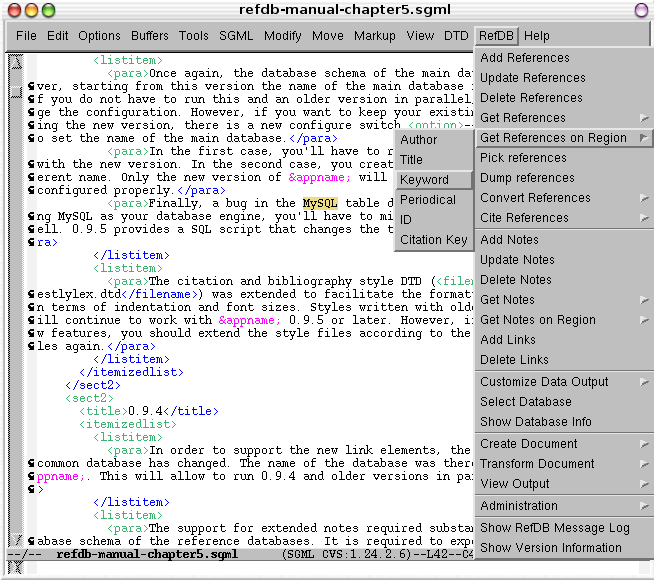This screenshot has width=654, height=580.
Task: Click Add References menu item
Action: 525,58
